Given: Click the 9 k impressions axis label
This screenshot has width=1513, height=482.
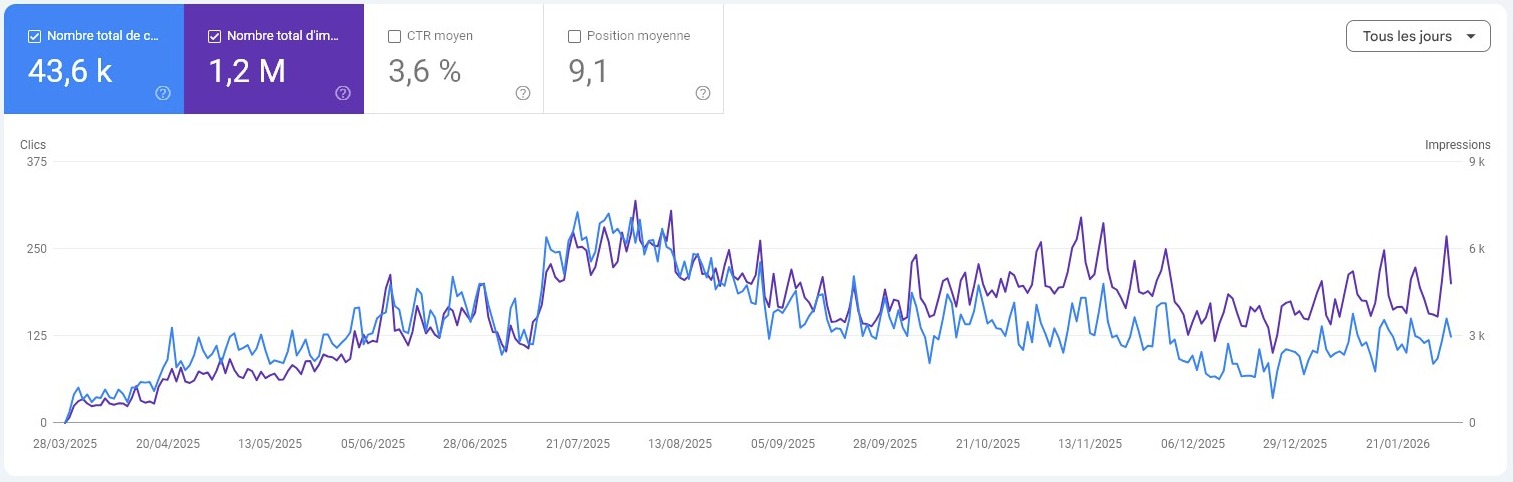Looking at the screenshot, I should 1477,162.
